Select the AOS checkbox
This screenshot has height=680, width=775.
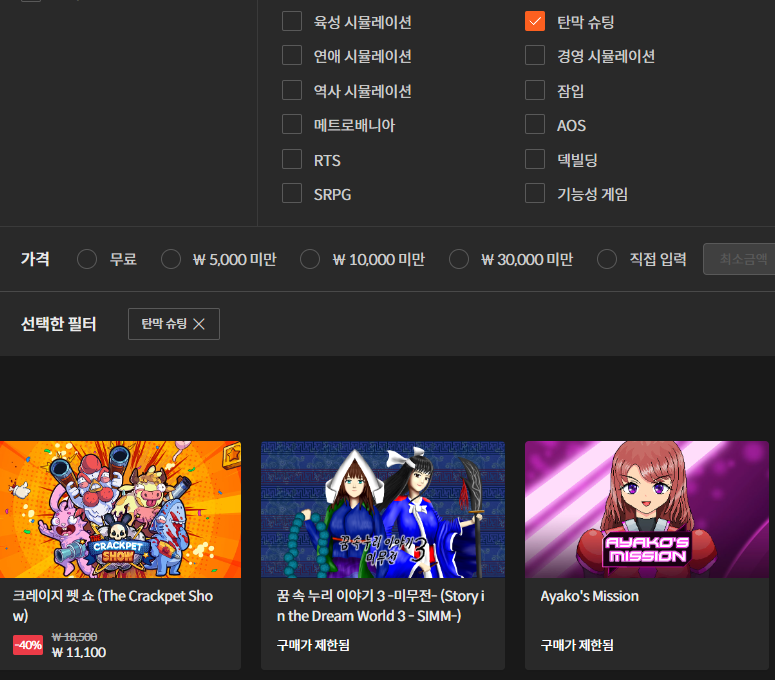(535, 125)
